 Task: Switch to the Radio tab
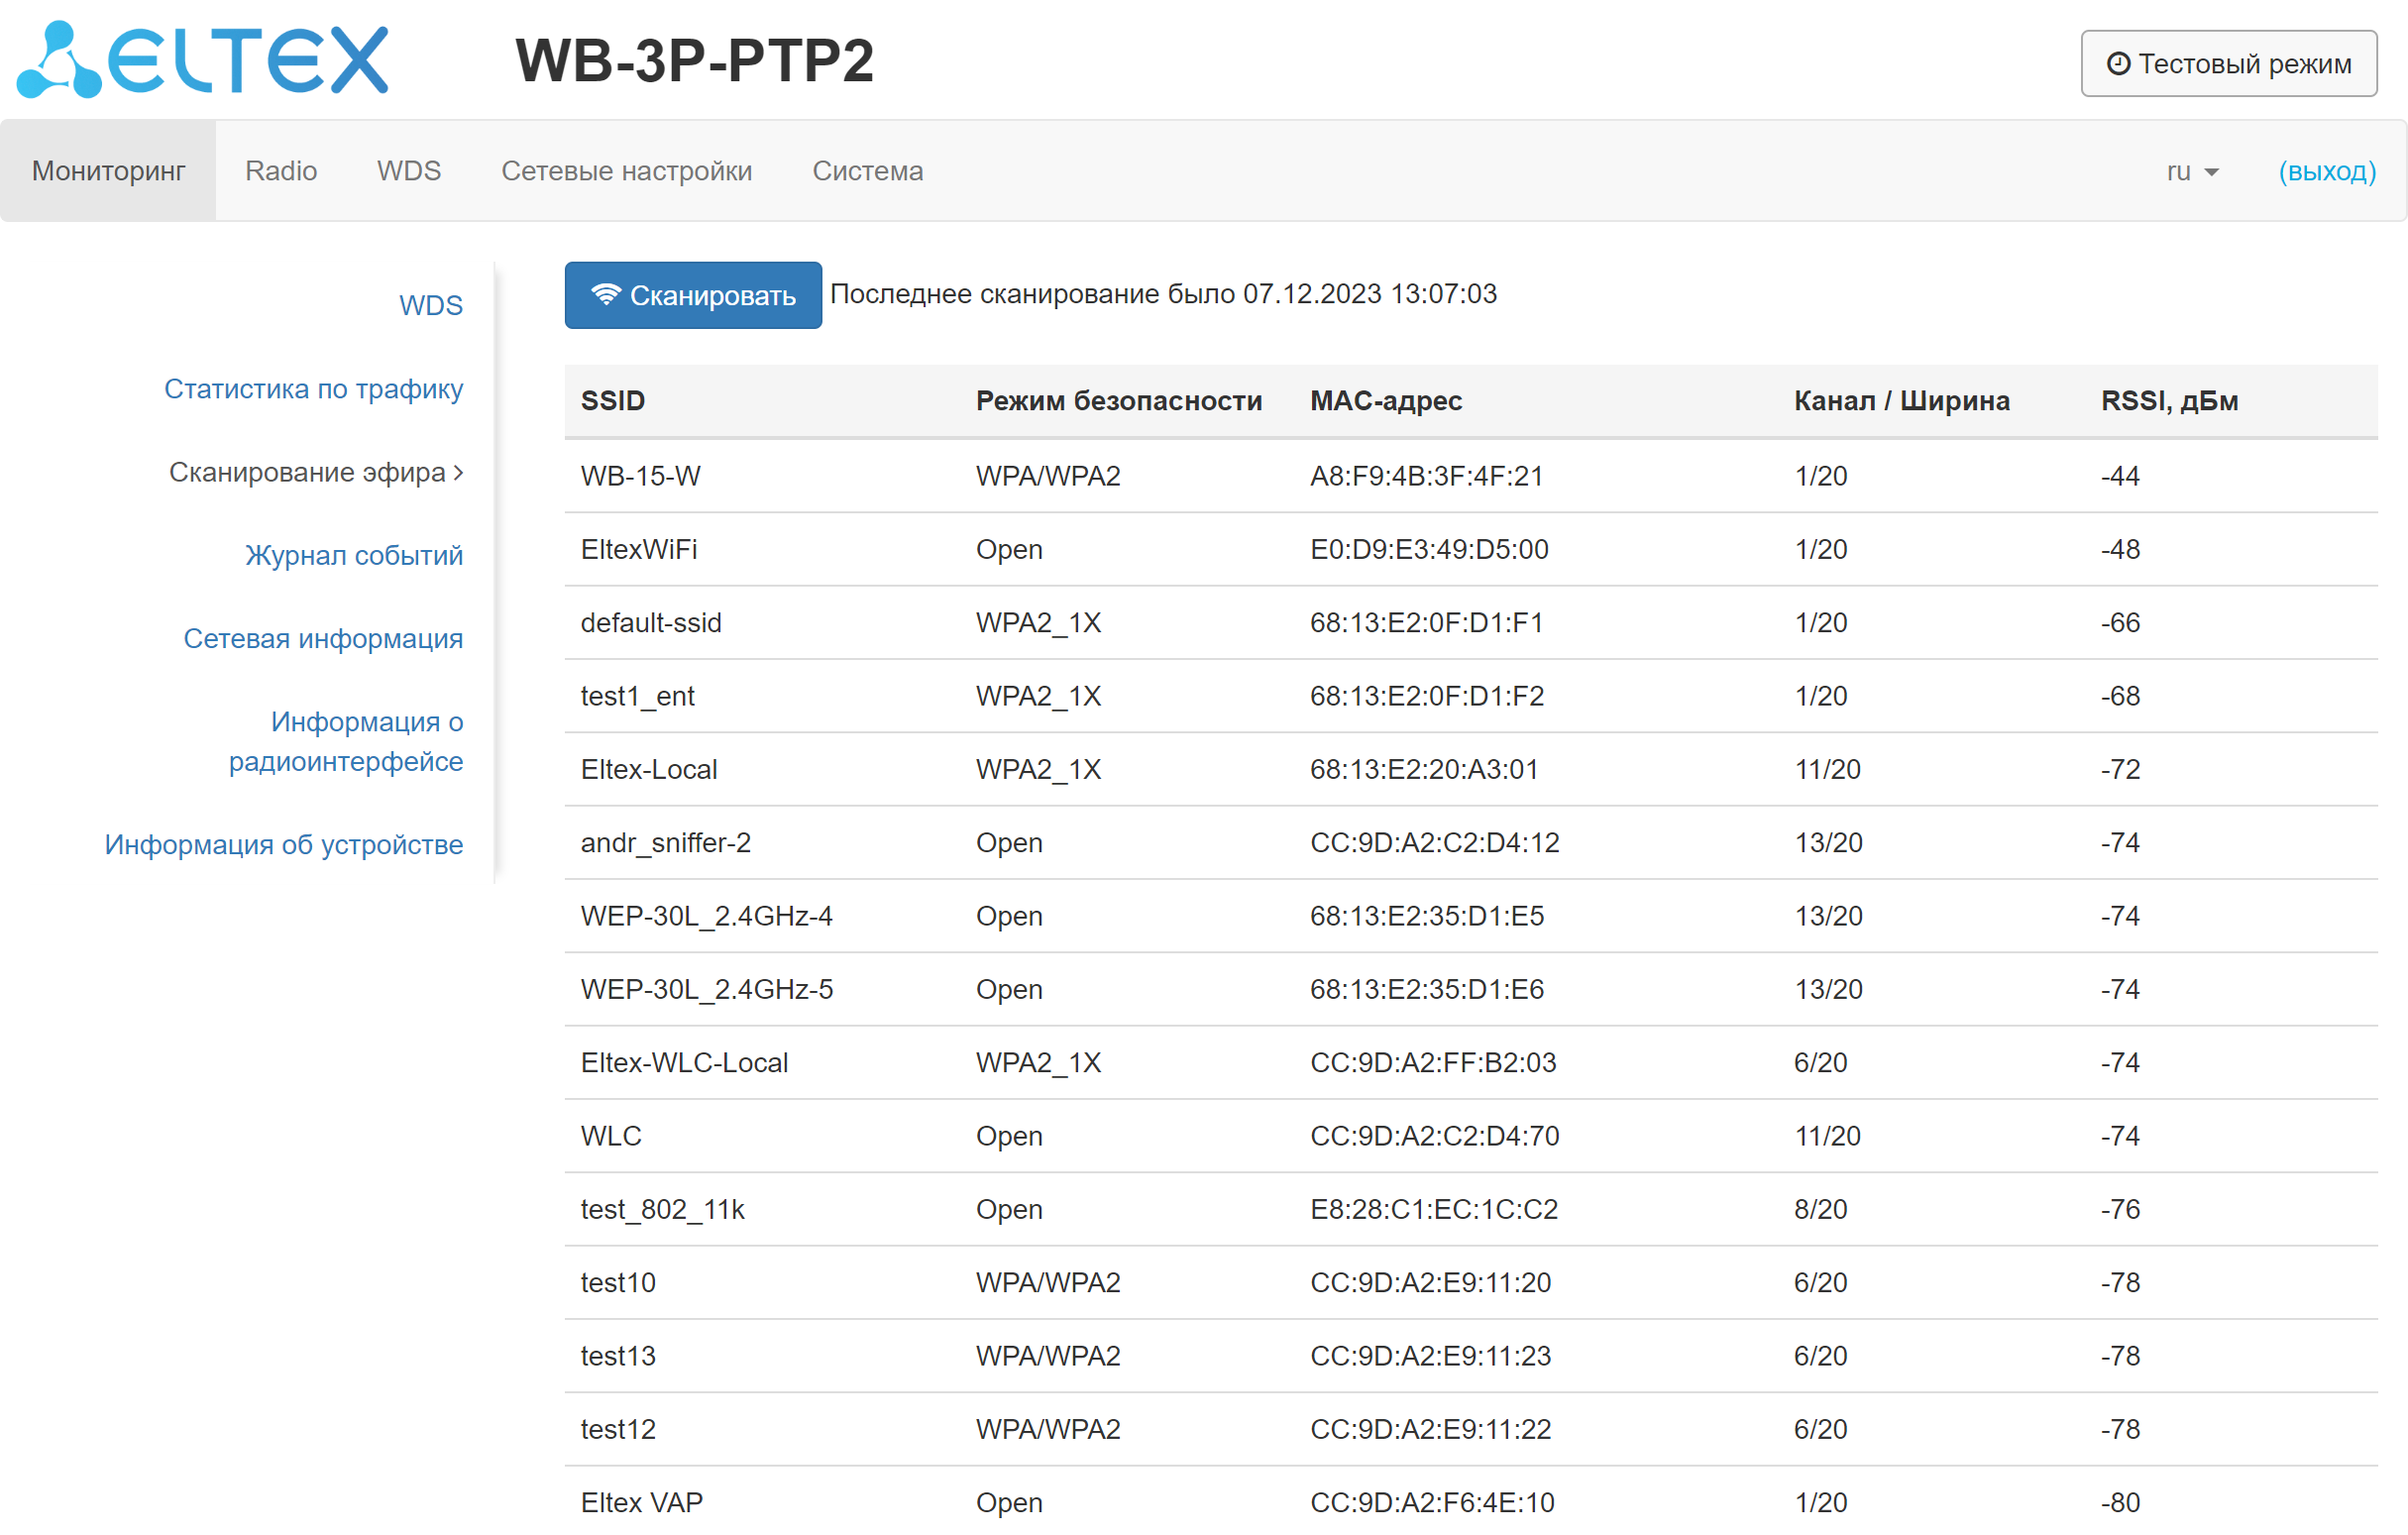[281, 171]
